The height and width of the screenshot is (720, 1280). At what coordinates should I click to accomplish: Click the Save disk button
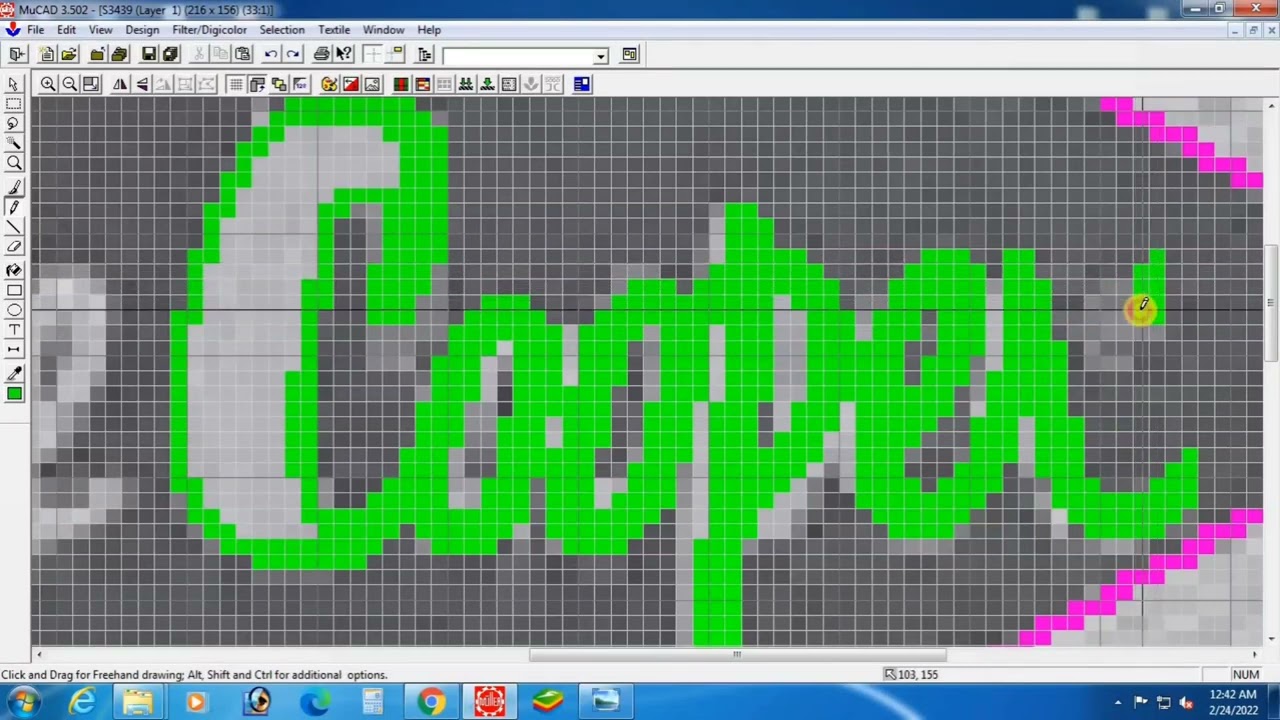point(148,54)
